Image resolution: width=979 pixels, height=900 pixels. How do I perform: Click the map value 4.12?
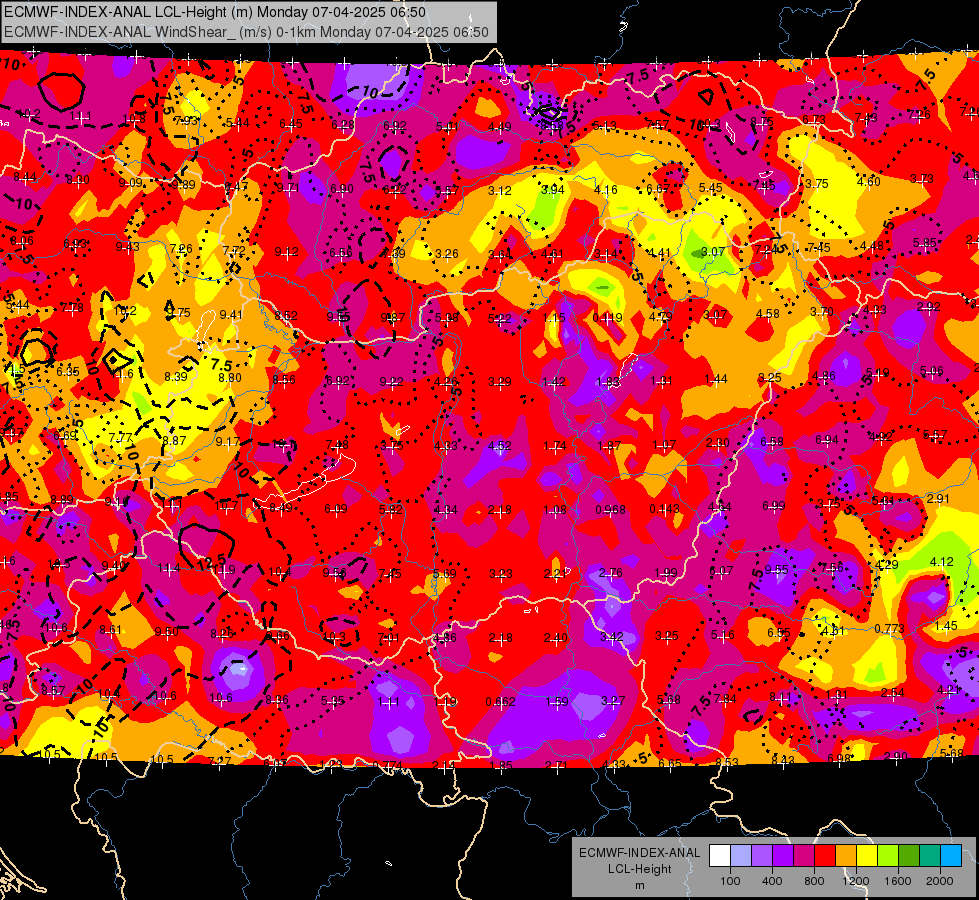click(x=942, y=562)
